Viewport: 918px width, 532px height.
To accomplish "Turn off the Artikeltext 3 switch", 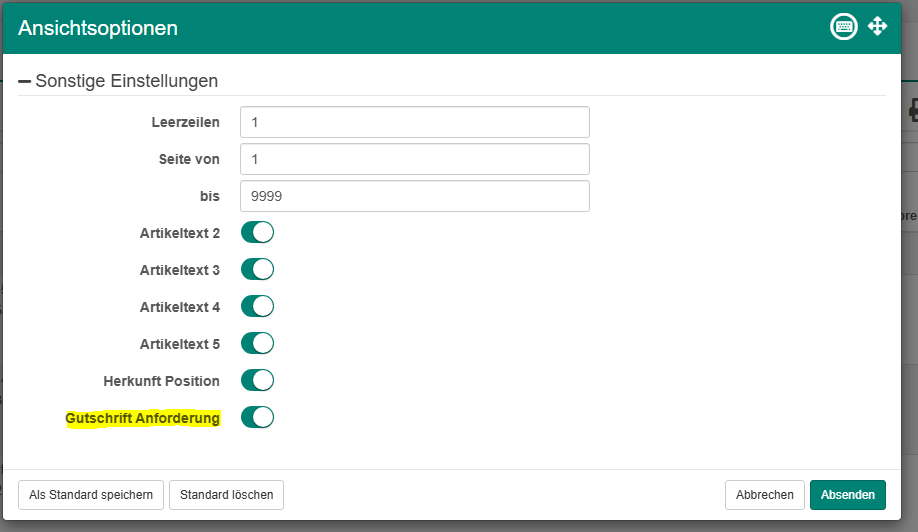I will (x=257, y=270).
